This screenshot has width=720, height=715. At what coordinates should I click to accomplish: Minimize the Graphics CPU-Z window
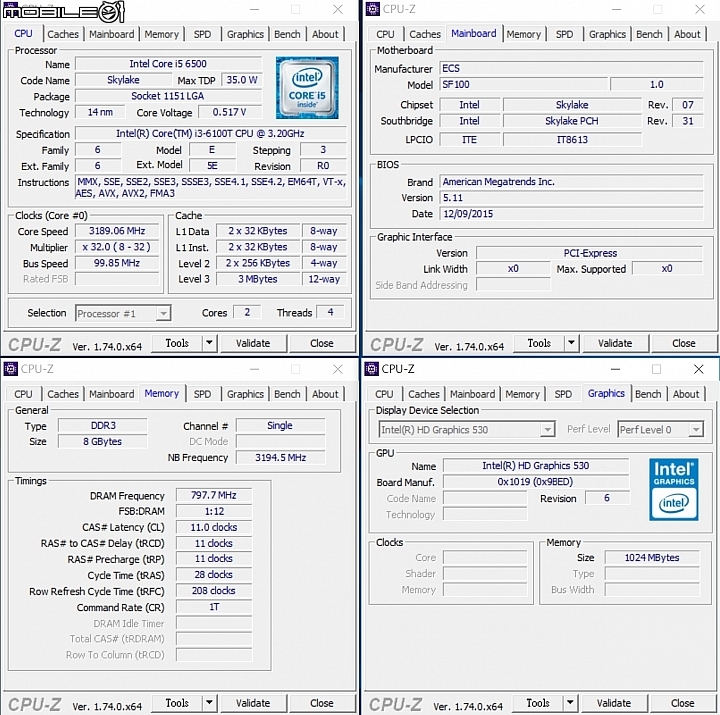[615, 369]
